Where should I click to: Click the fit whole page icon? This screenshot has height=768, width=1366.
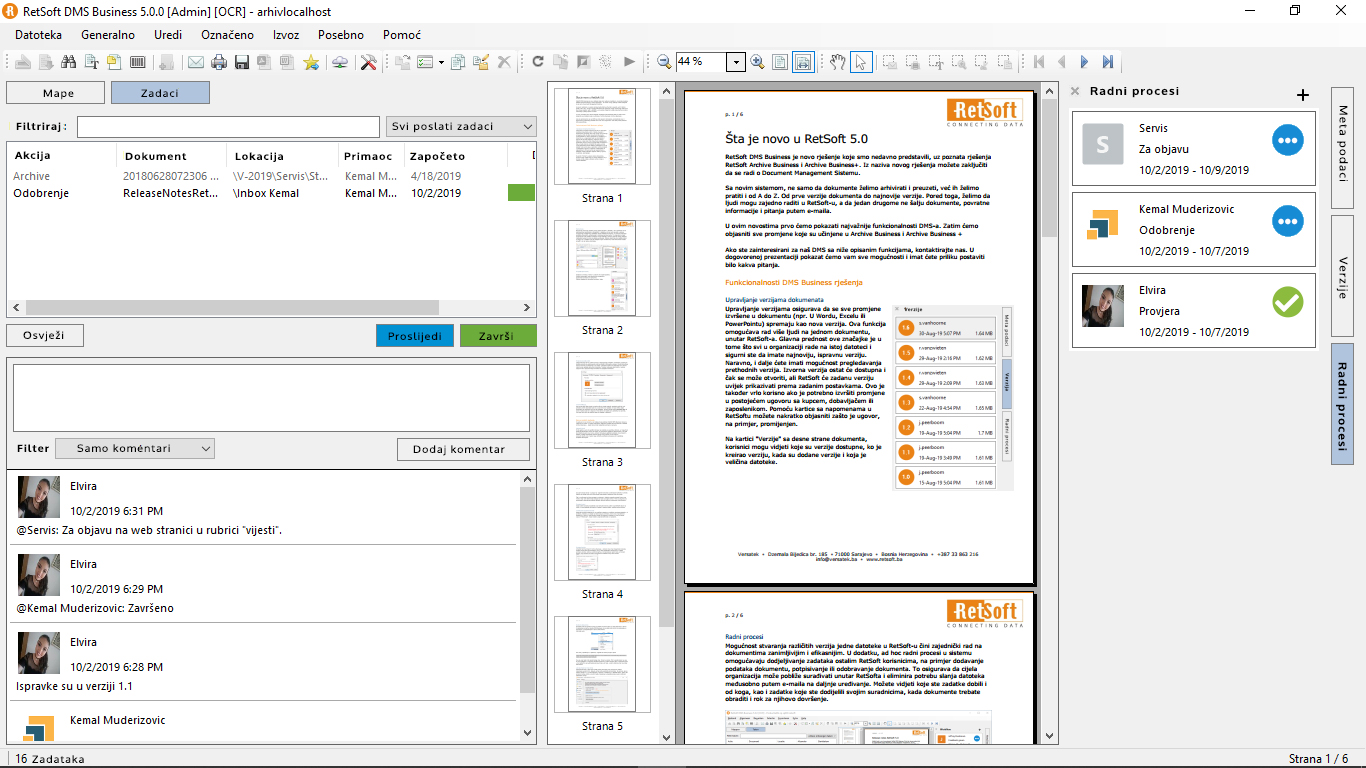pos(780,62)
